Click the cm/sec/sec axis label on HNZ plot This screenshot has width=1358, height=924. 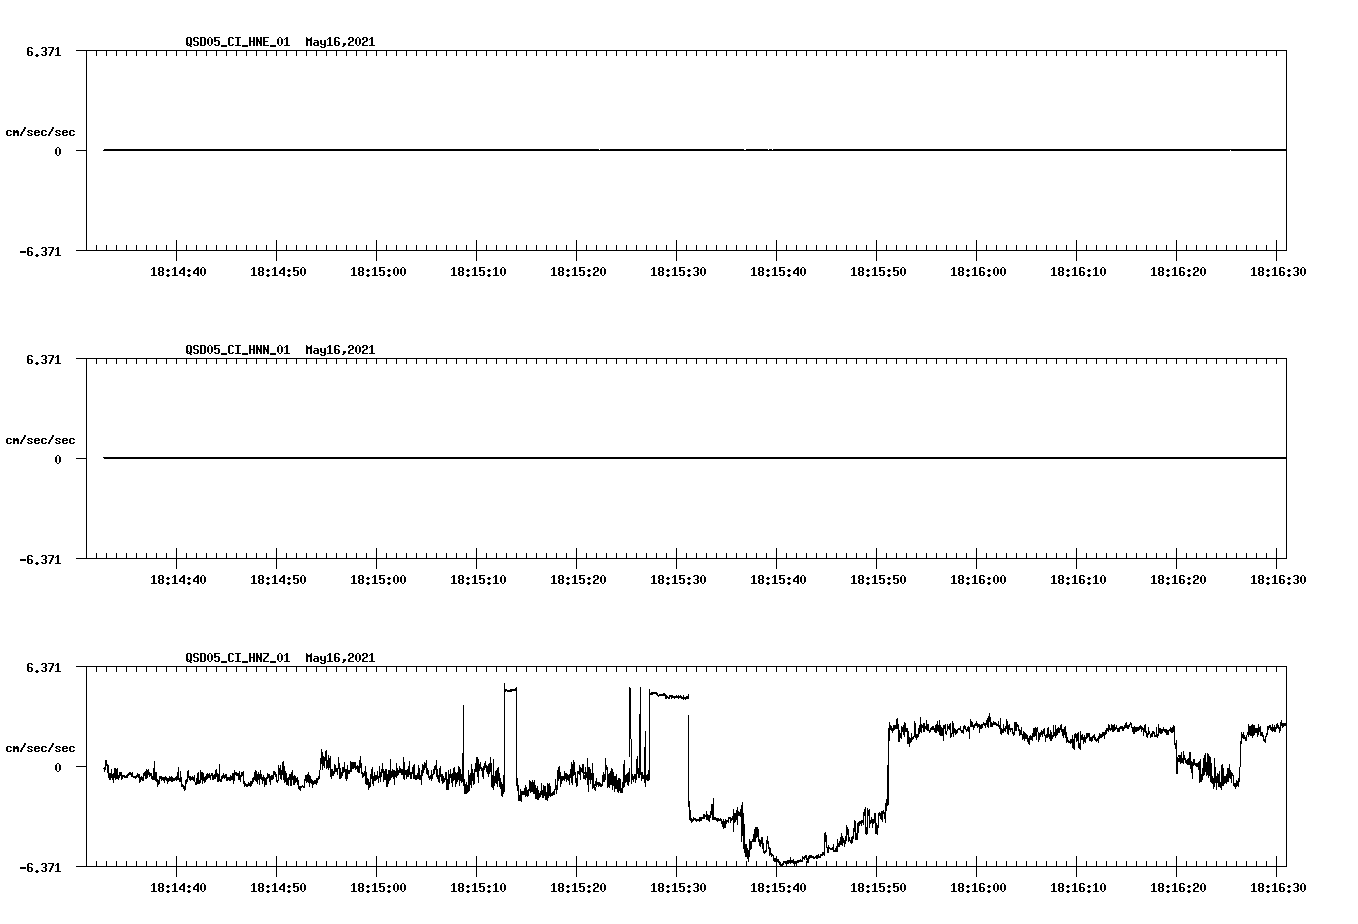coord(40,745)
